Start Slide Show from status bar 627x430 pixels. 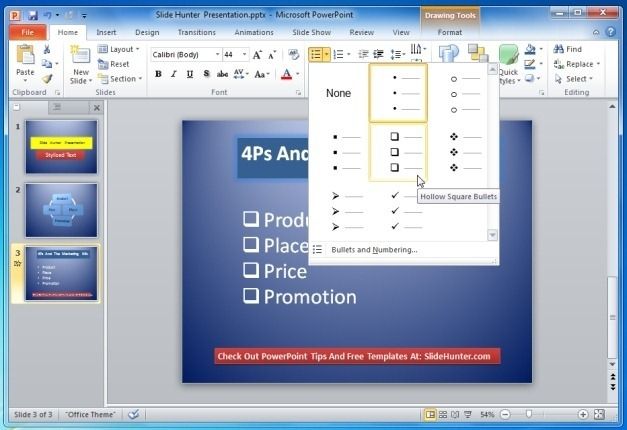click(x=468, y=415)
